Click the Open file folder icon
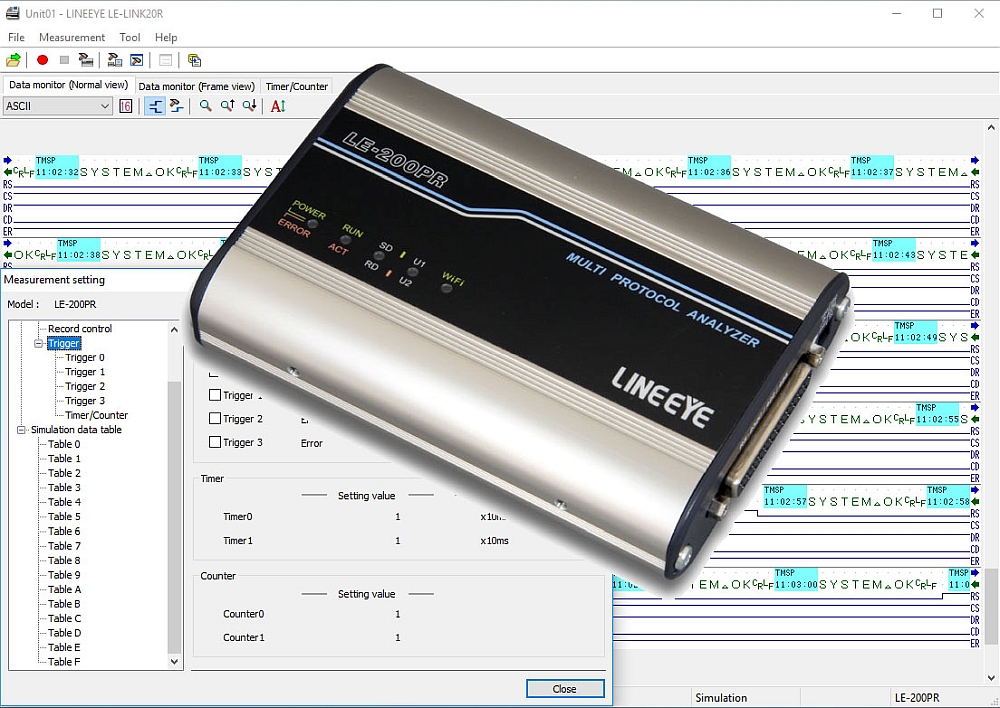 pos(14,60)
